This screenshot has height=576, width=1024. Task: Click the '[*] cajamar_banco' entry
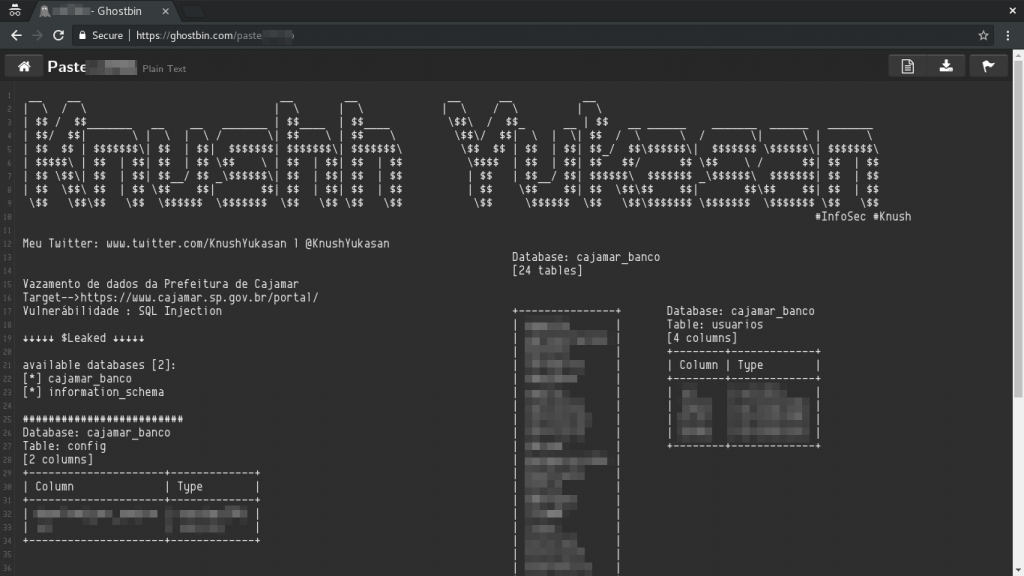(77, 379)
